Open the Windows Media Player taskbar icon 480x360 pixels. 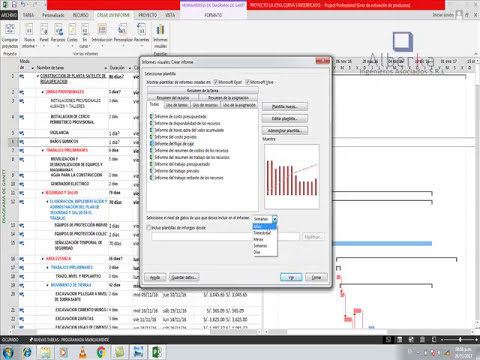click(63, 352)
